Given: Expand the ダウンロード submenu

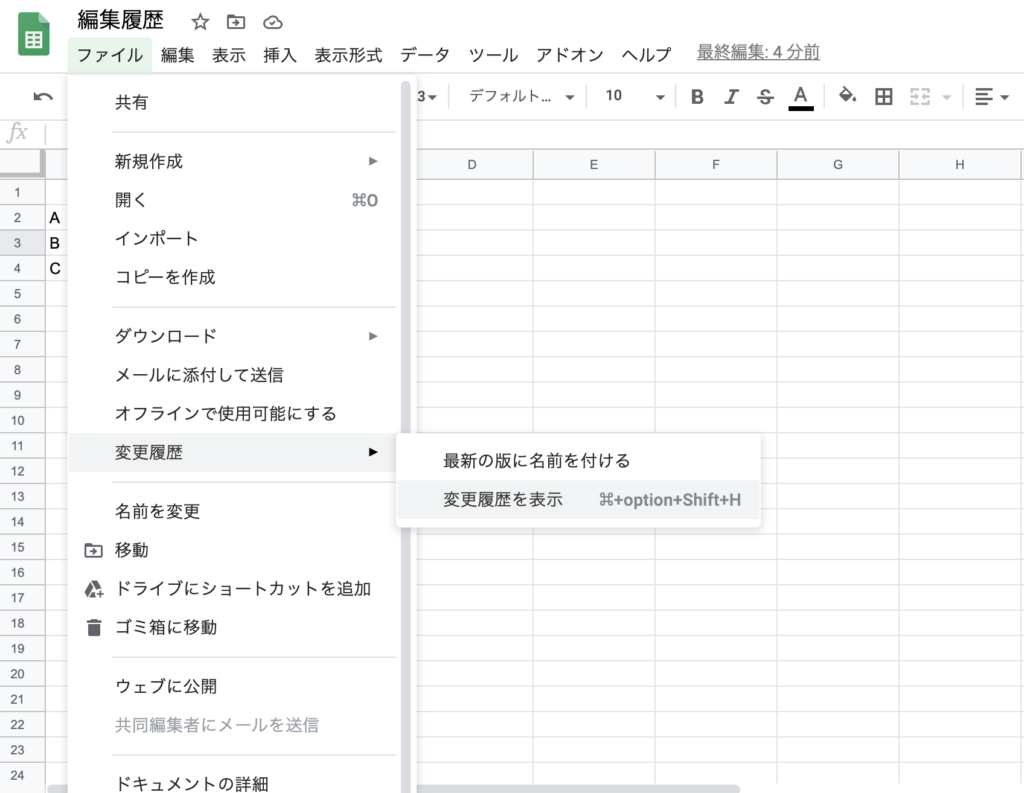Looking at the screenshot, I should 165,336.
